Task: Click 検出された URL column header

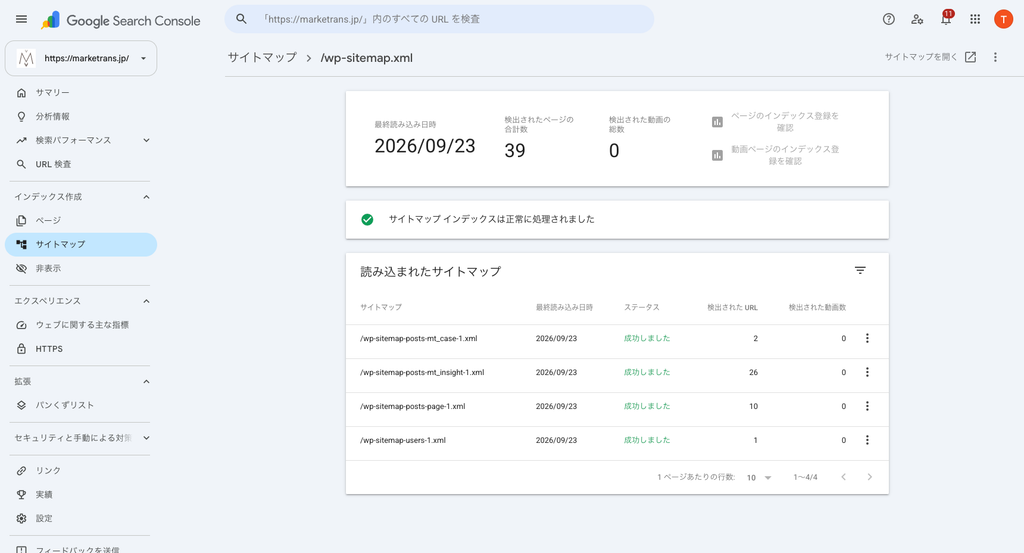Action: pyautogui.click(x=732, y=307)
